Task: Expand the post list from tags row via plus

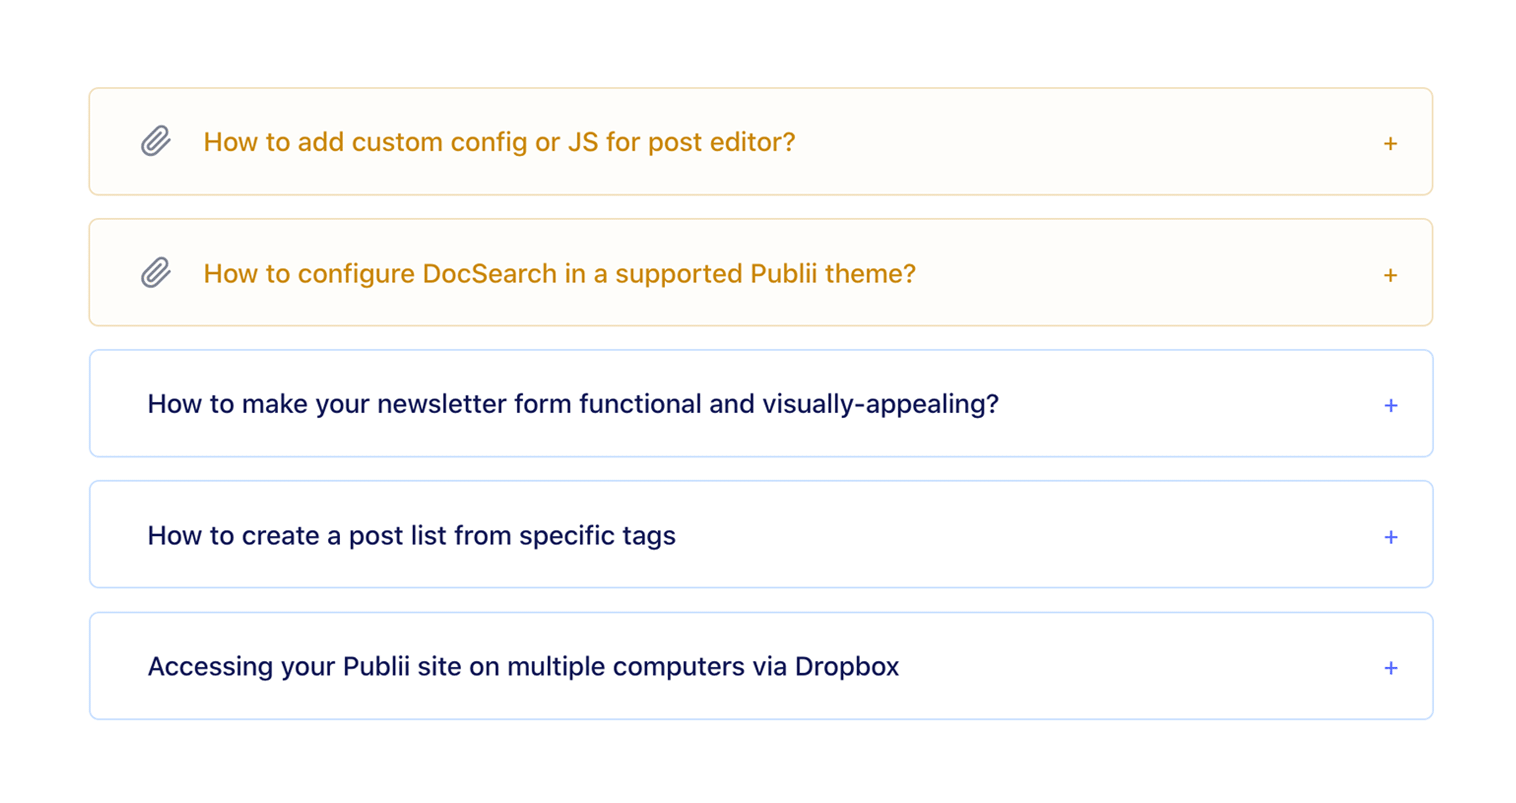Action: [1390, 537]
